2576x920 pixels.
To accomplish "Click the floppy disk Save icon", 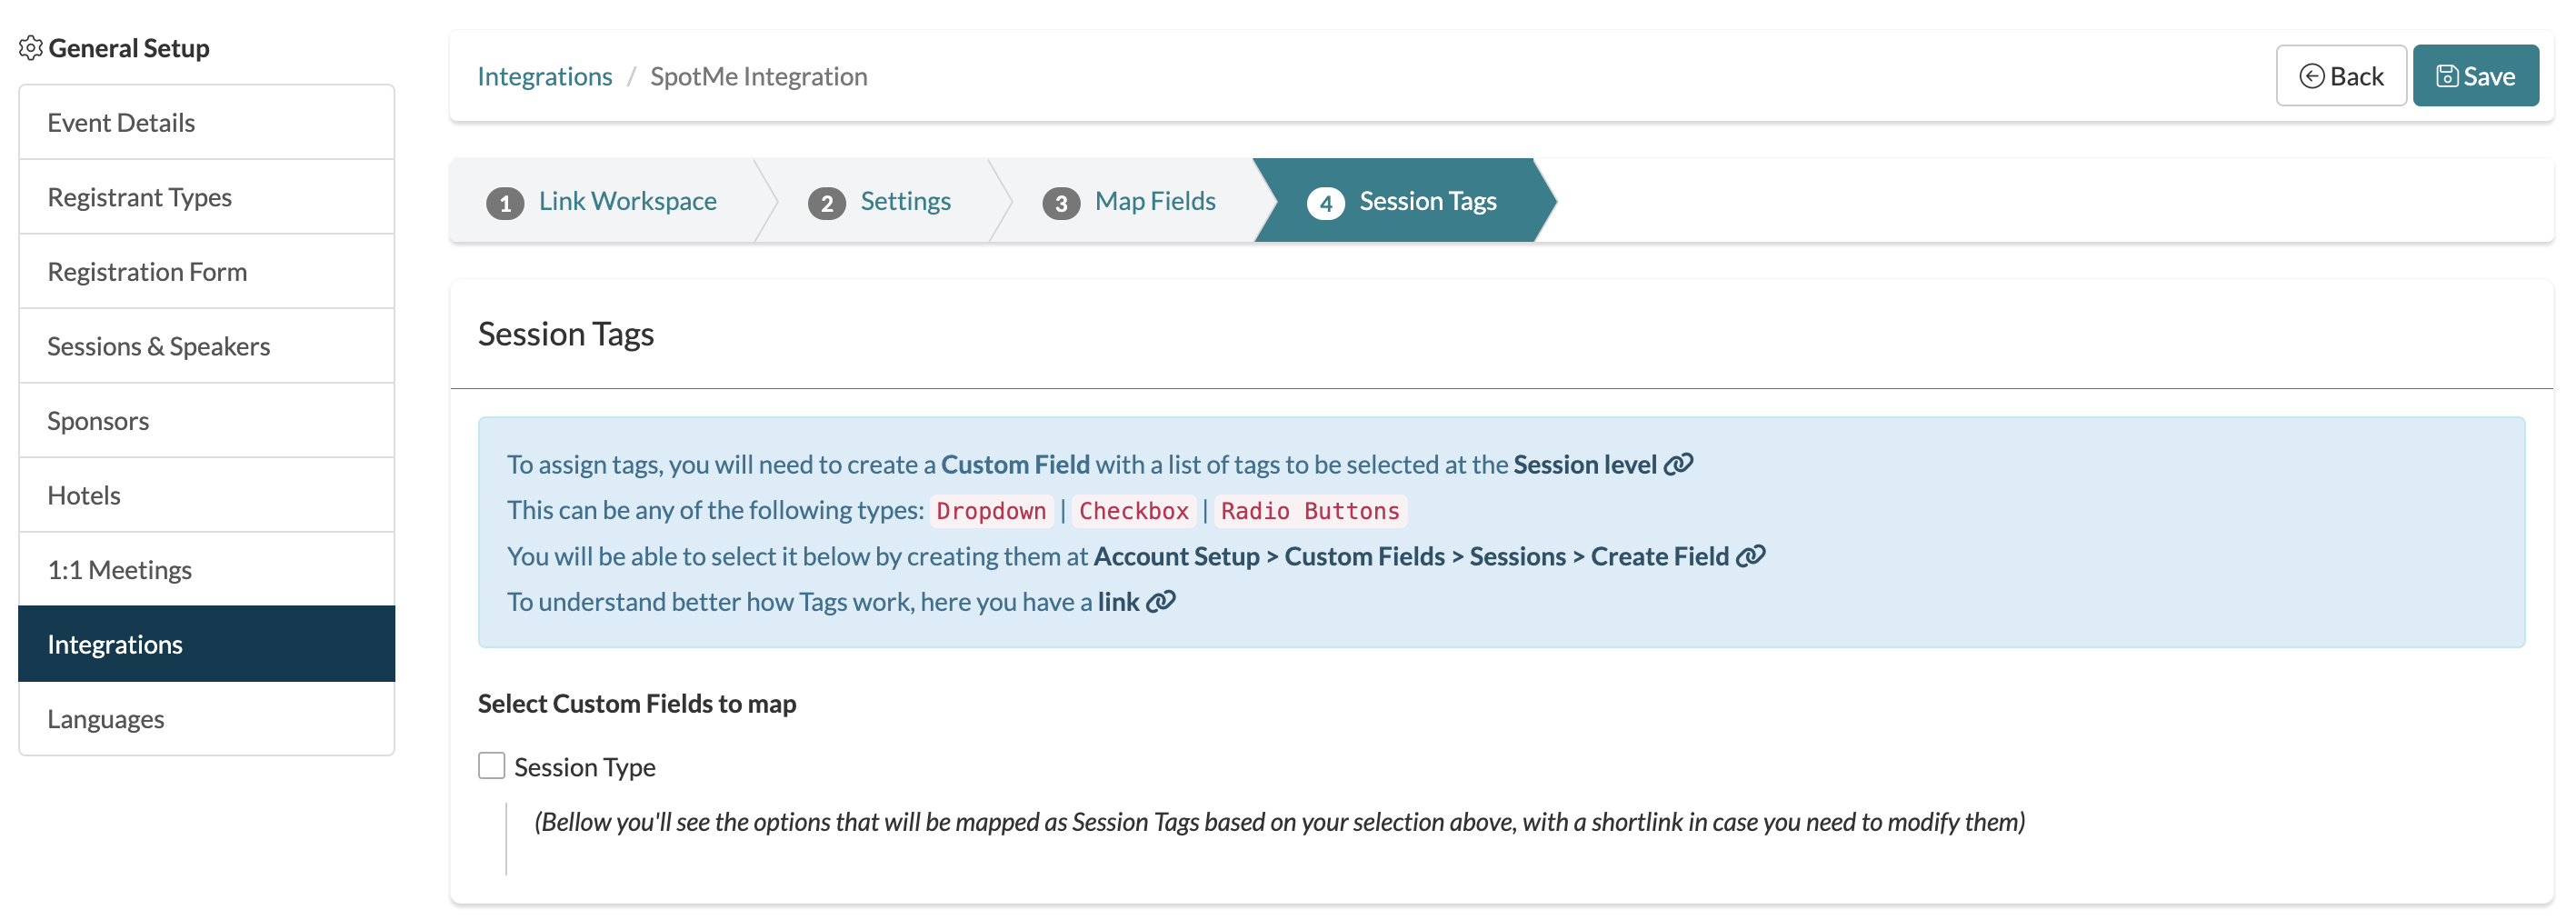I will pyautogui.click(x=2447, y=75).
